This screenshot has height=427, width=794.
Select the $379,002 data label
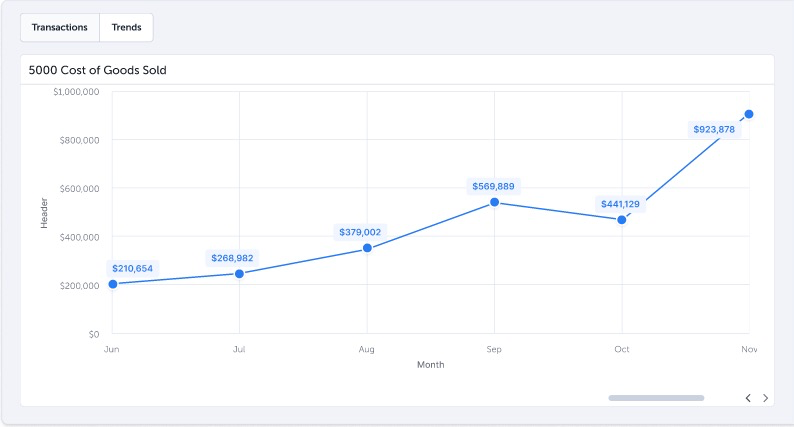(x=359, y=232)
